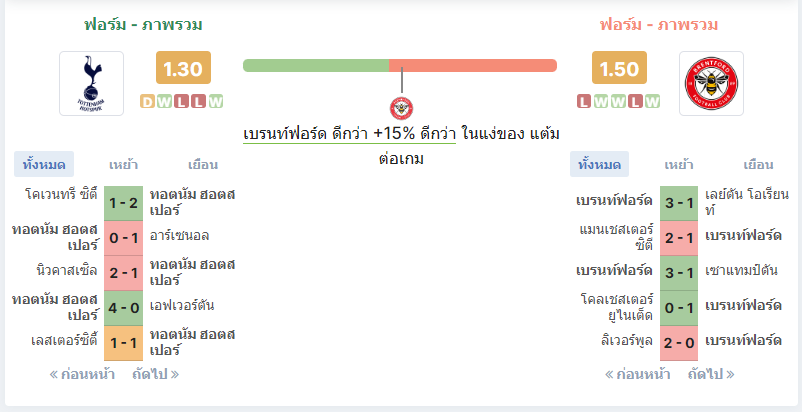Image resolution: width=802 pixels, height=412 pixels.
Task: Switch Tottenham form to เยือน tab
Action: click(203, 165)
